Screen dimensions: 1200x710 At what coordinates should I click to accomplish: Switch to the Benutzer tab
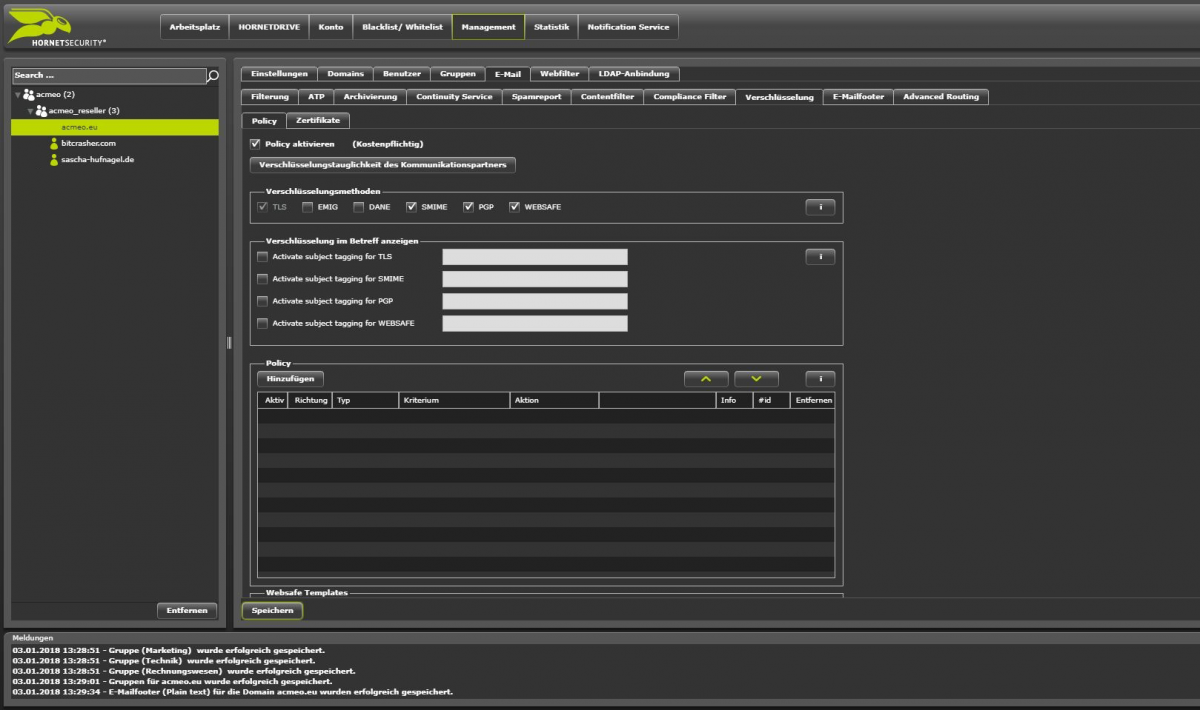[402, 74]
